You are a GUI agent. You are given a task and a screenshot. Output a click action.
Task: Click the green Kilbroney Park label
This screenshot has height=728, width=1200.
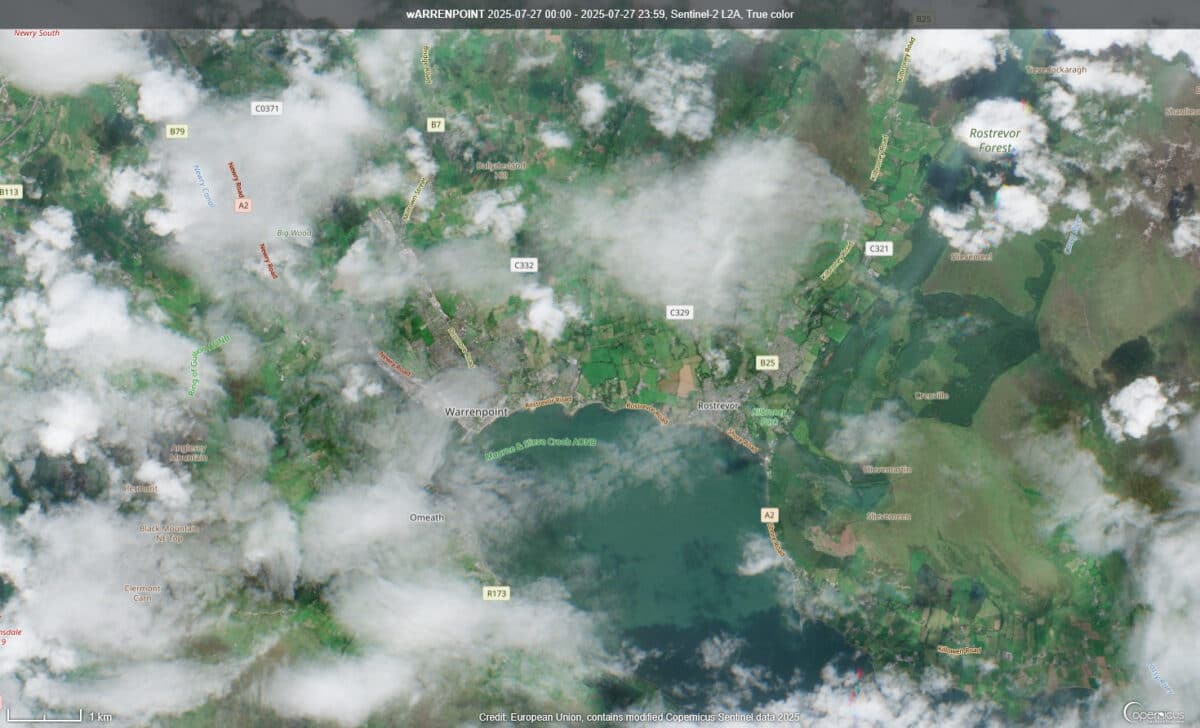point(771,417)
